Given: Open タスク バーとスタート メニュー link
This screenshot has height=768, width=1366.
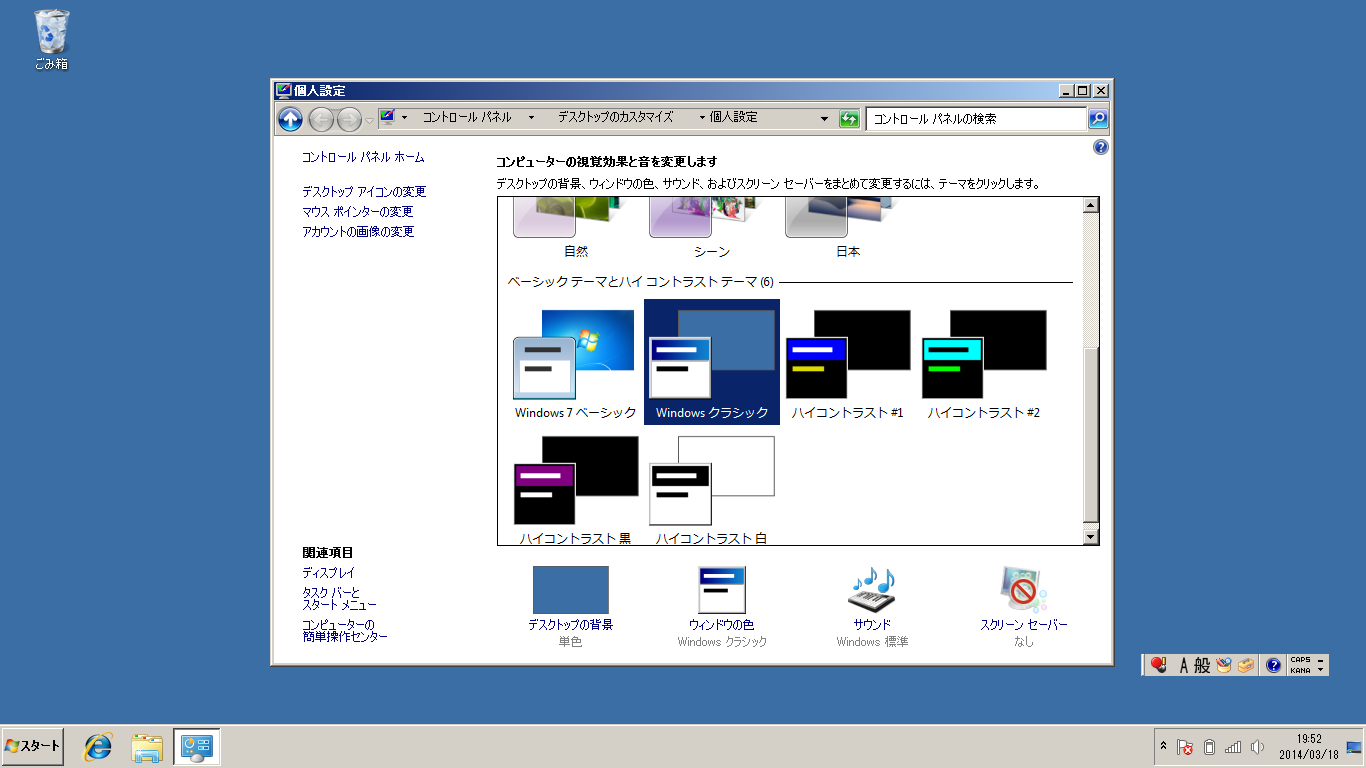Looking at the screenshot, I should (x=339, y=598).
